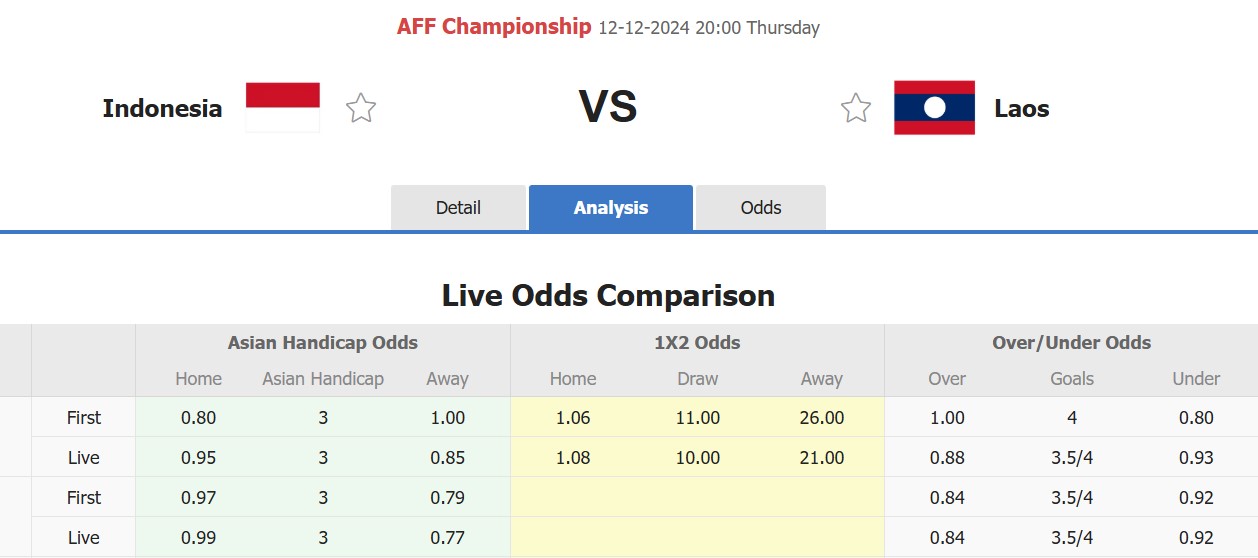Select the 26.00 away odds value
Image resolution: width=1258 pixels, height=558 pixels.
click(x=822, y=418)
